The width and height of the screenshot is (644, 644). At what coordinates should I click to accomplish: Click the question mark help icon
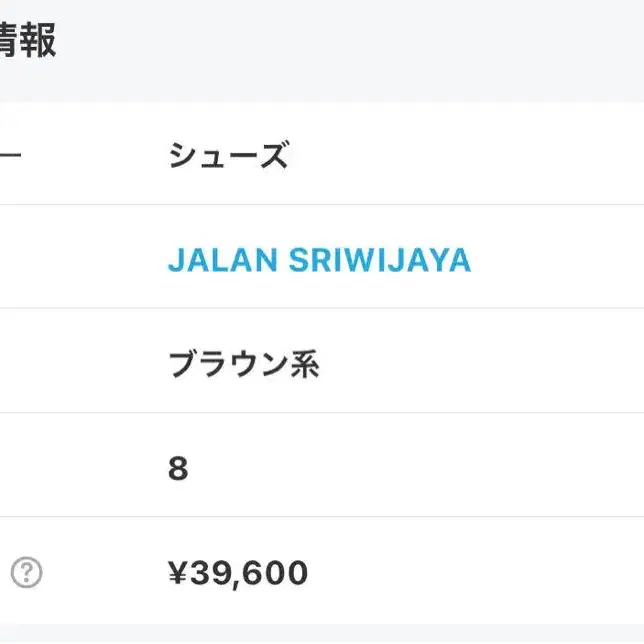click(26, 572)
